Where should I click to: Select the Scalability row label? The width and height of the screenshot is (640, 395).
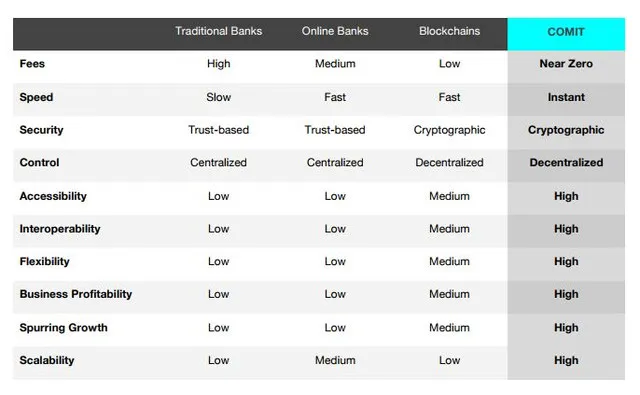pos(47,360)
